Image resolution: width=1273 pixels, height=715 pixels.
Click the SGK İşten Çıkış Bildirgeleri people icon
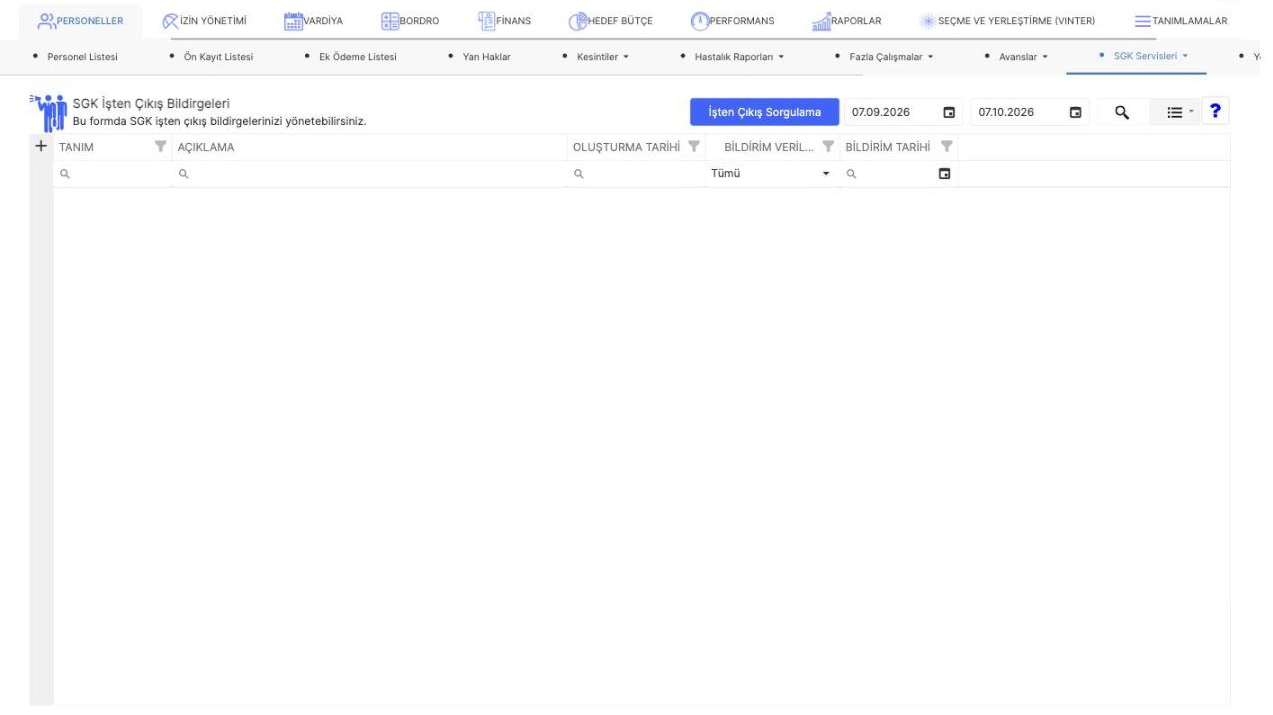point(48,112)
